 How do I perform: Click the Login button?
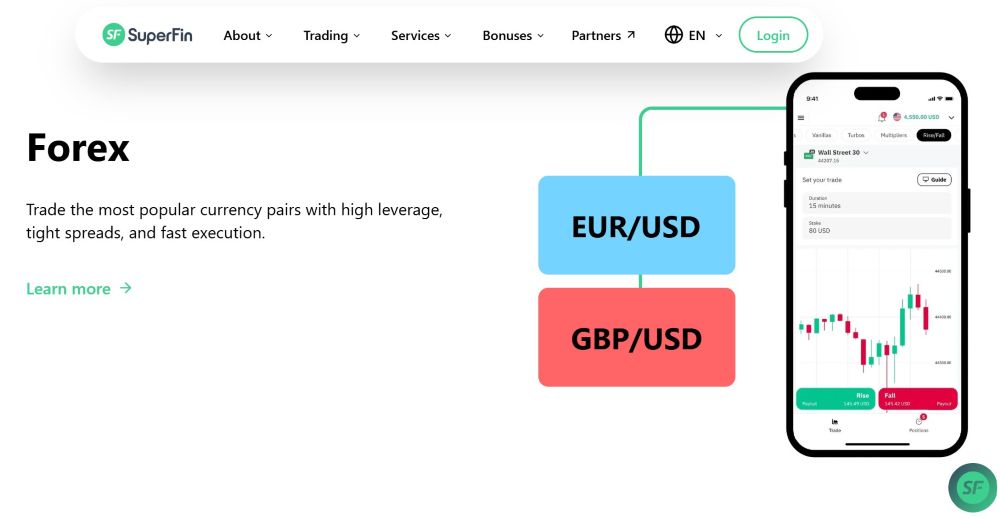773,35
